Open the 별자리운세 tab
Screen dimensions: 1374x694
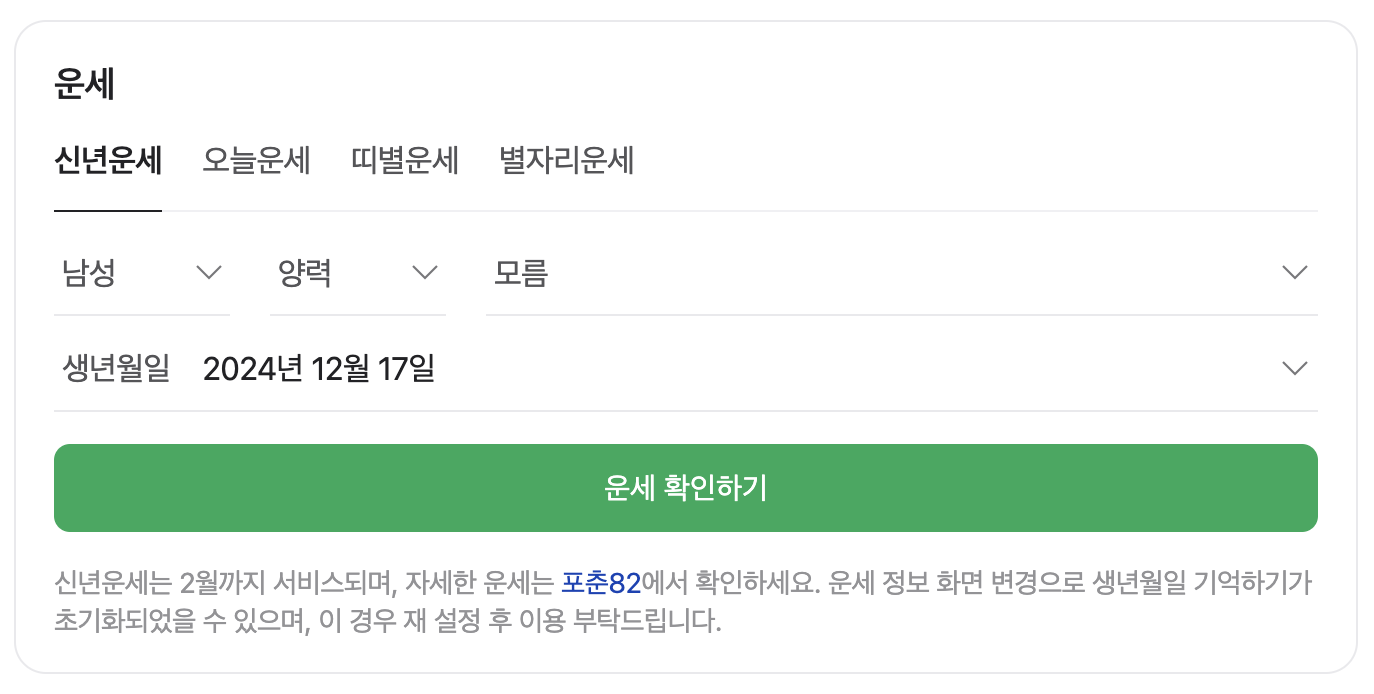point(566,161)
